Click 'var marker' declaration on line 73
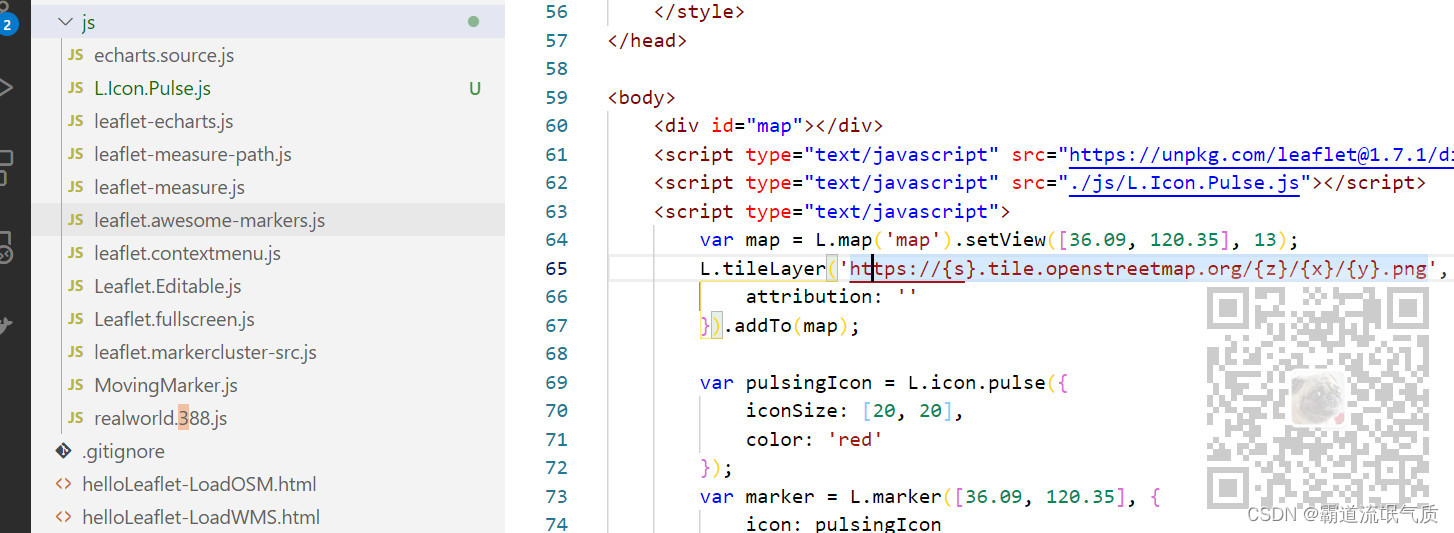The image size is (1454, 533). click(x=763, y=497)
